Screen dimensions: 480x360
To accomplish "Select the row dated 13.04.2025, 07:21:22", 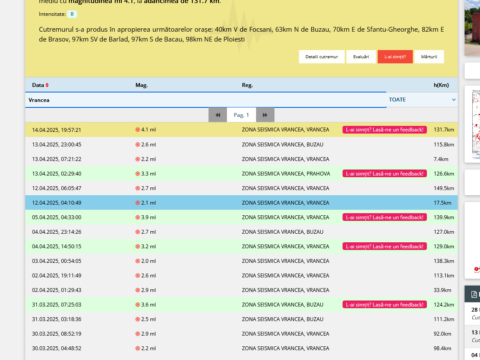I will pos(241,159).
